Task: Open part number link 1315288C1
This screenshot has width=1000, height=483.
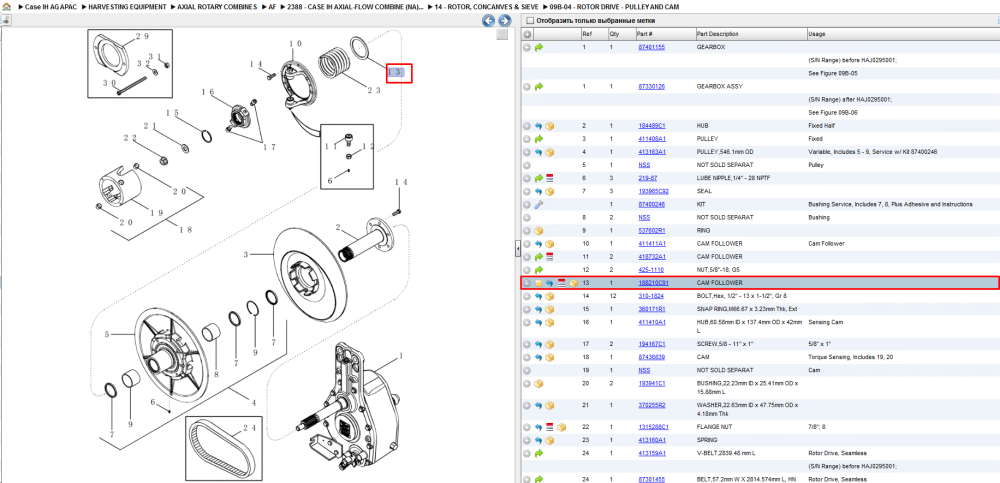Action: click(x=653, y=427)
